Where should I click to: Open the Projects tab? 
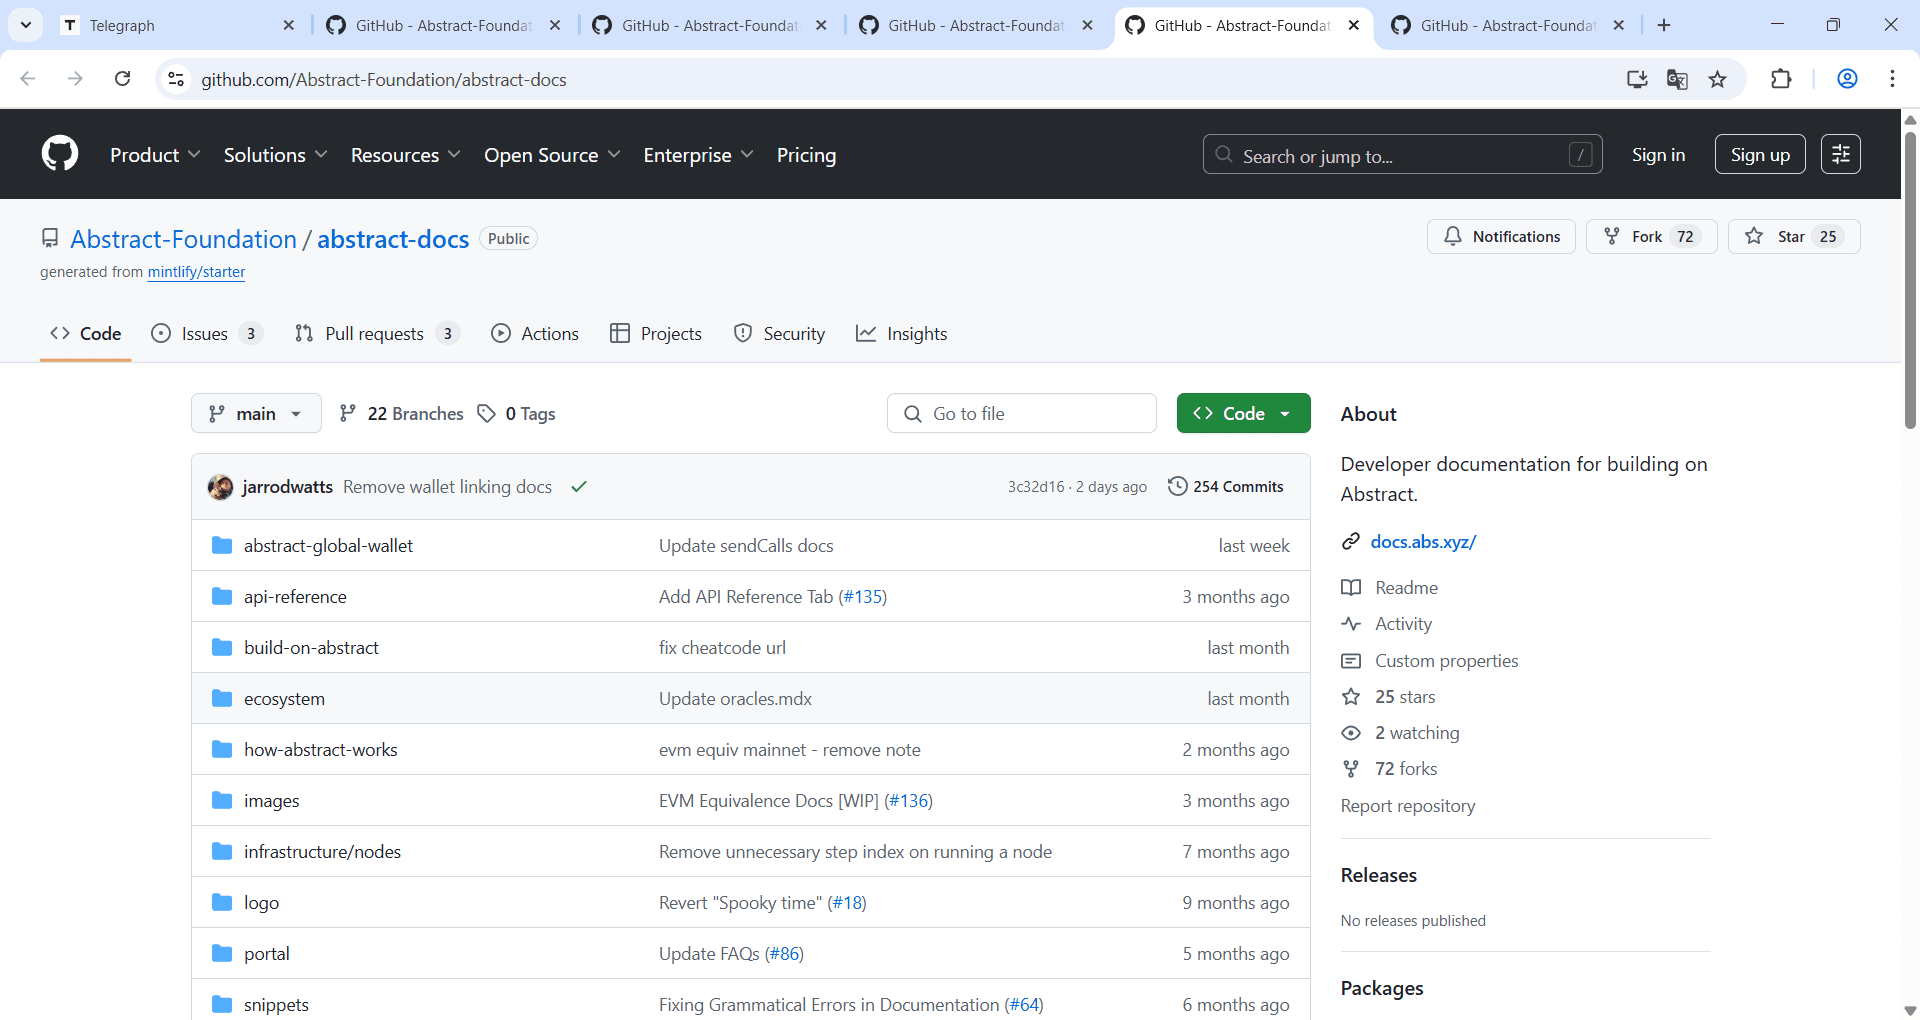pos(656,334)
